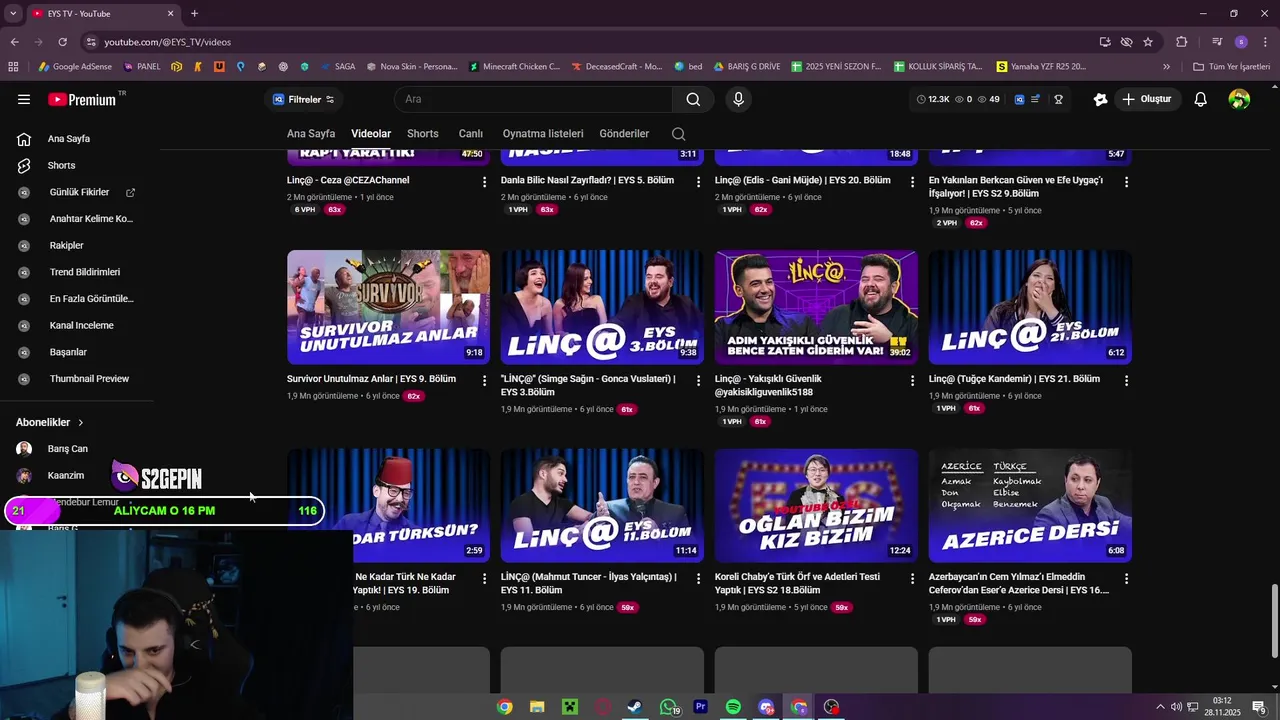Click the white star-shaped icon beside Oluştur
The width and height of the screenshot is (1280, 720).
click(x=1101, y=99)
